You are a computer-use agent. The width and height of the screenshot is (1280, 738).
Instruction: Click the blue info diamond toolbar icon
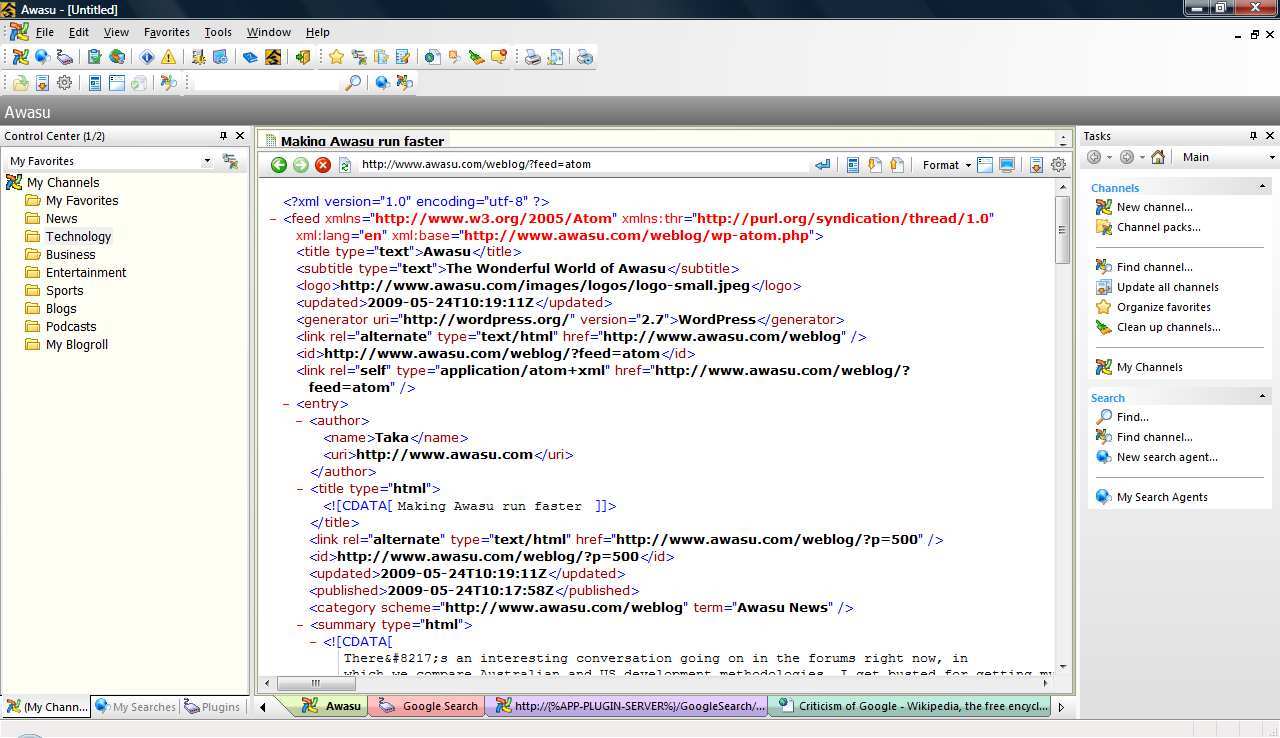point(147,57)
